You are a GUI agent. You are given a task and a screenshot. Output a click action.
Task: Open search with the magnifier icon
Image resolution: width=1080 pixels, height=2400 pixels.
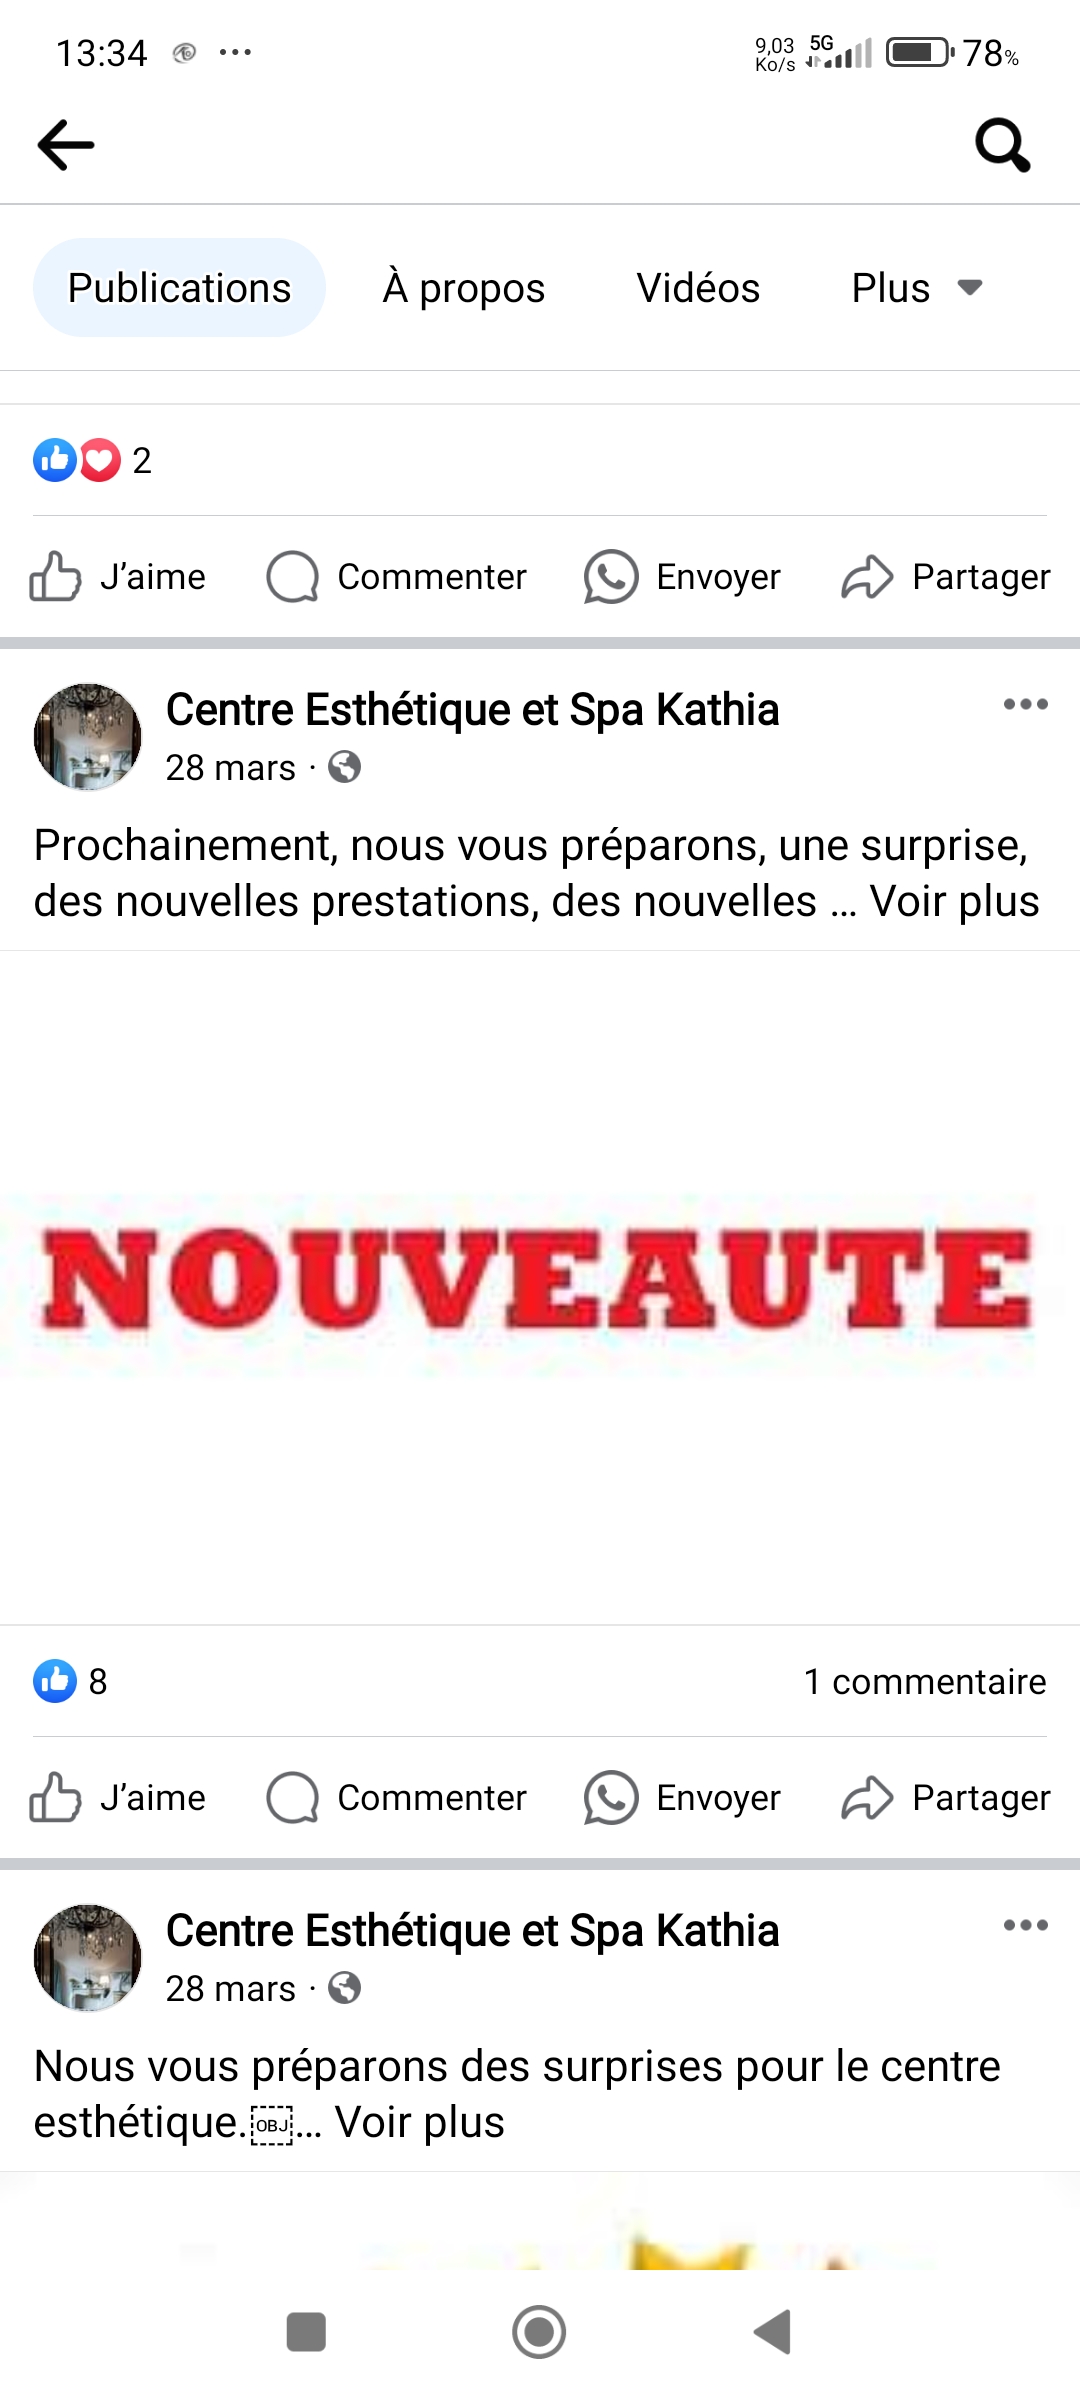[x=1003, y=145]
